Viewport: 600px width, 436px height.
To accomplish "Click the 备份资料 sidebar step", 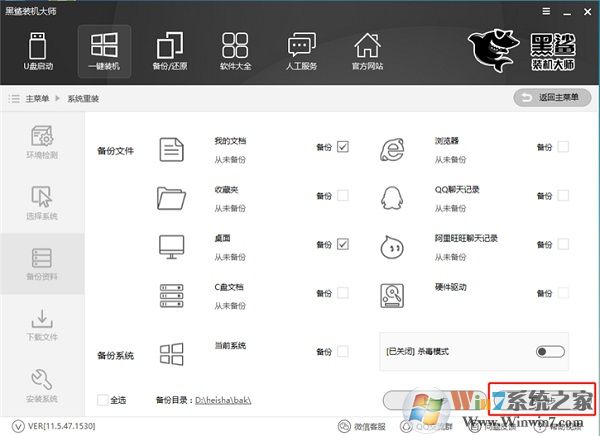I will [x=42, y=264].
